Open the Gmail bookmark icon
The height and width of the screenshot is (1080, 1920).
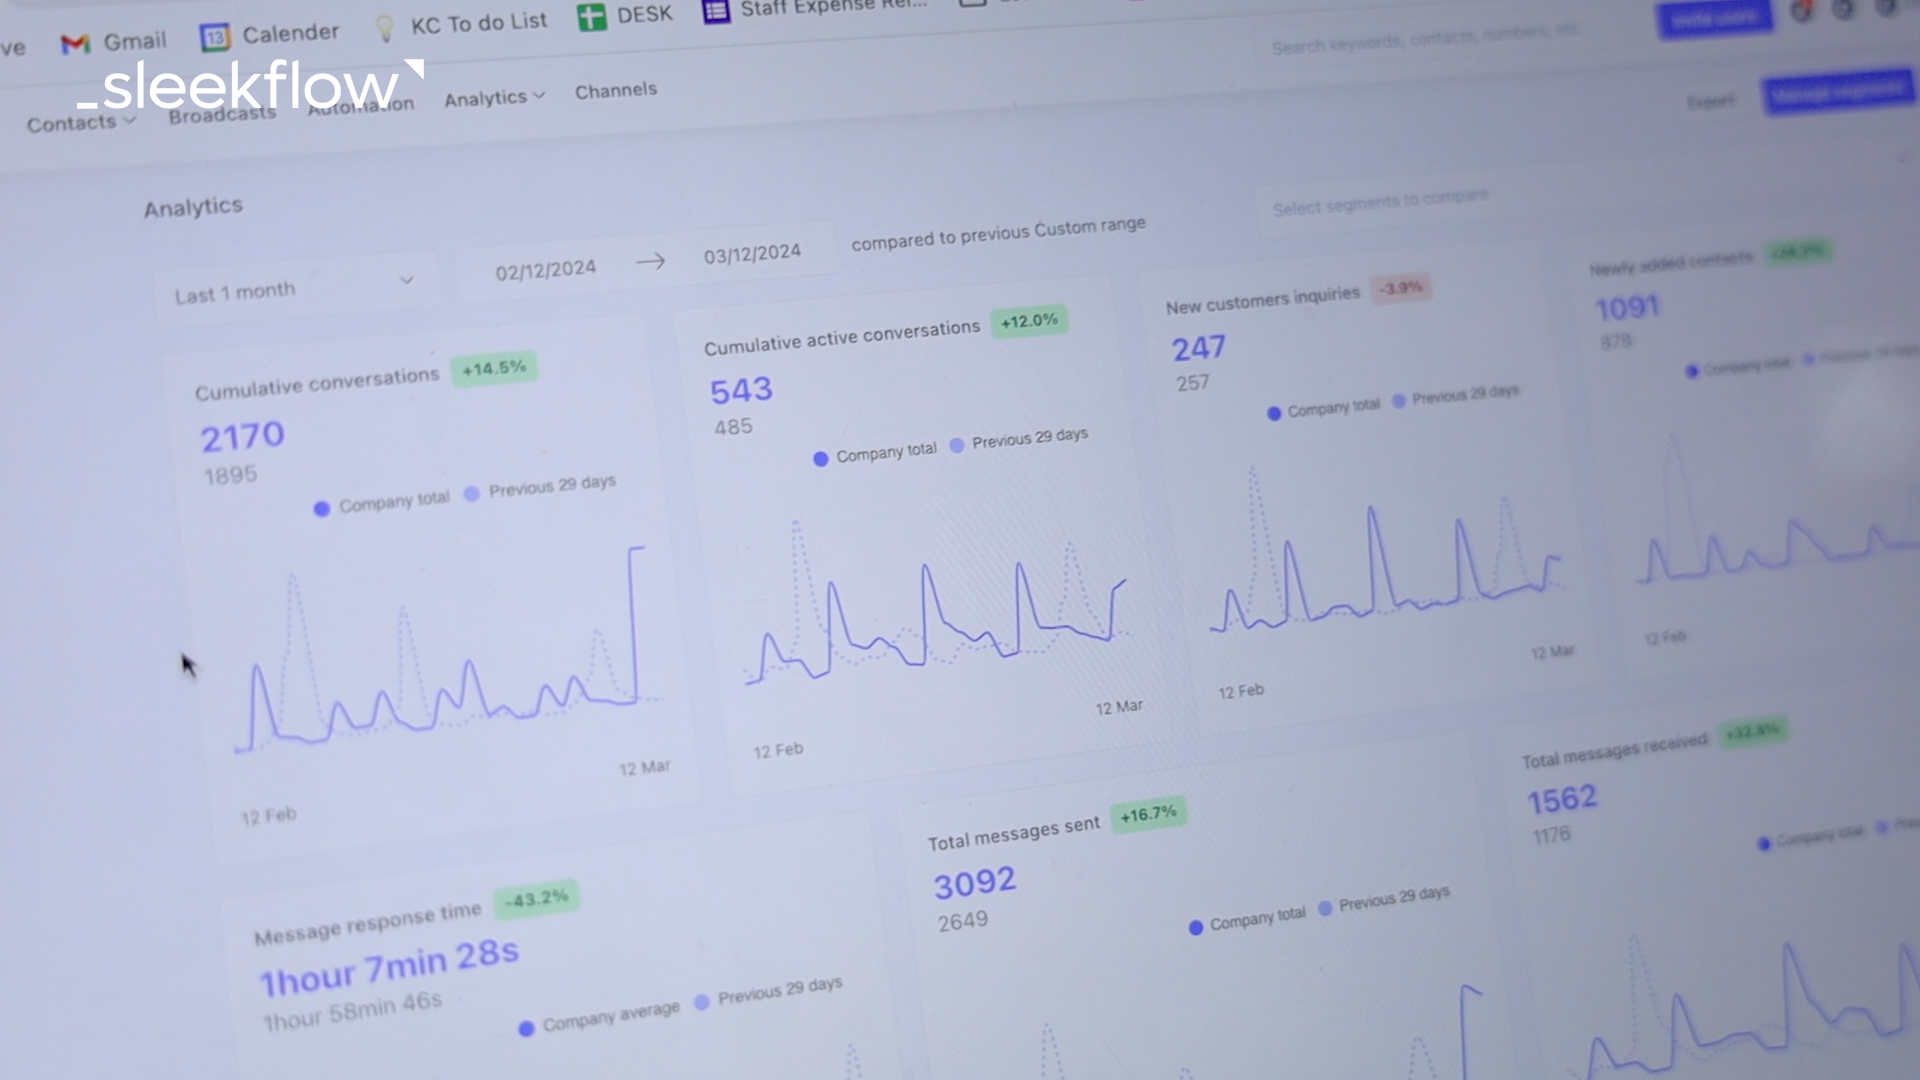(x=75, y=44)
